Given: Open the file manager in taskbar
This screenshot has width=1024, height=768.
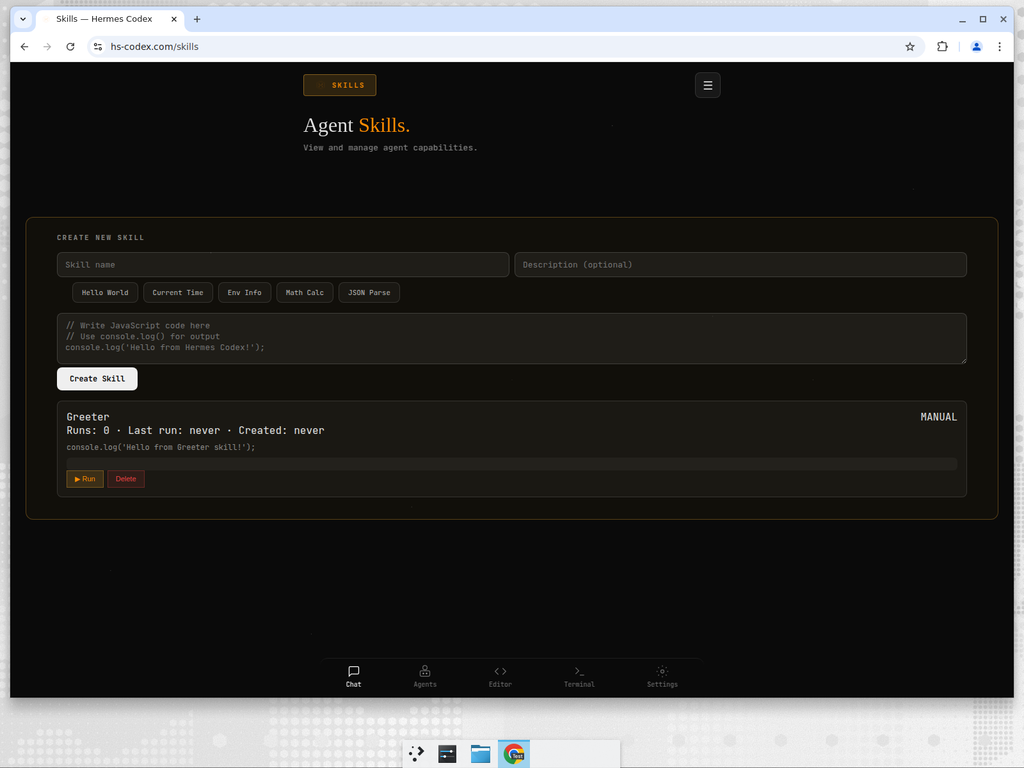Looking at the screenshot, I should pyautogui.click(x=481, y=754).
